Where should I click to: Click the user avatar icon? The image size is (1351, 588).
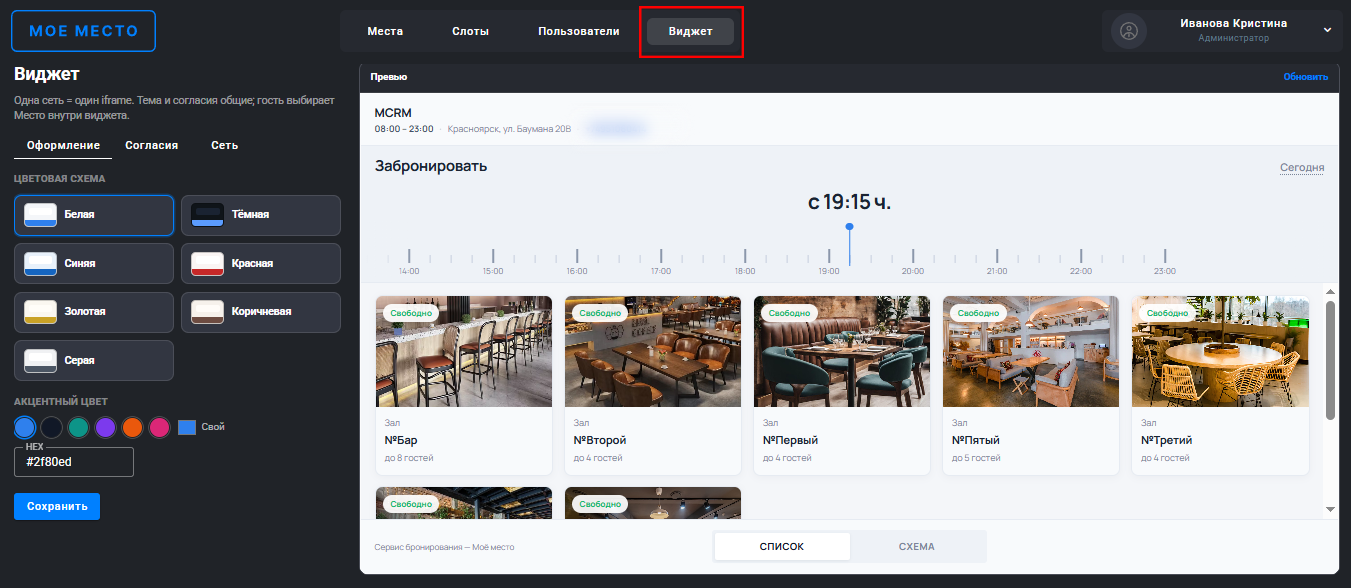coord(1129,31)
